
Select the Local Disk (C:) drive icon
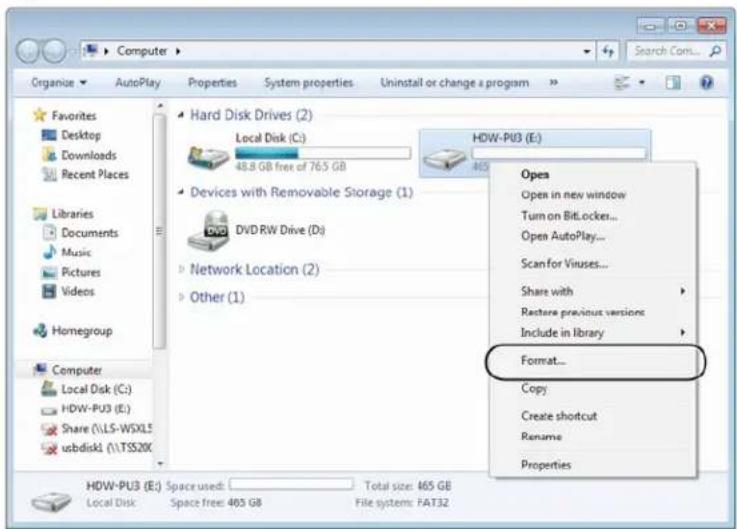click(208, 157)
